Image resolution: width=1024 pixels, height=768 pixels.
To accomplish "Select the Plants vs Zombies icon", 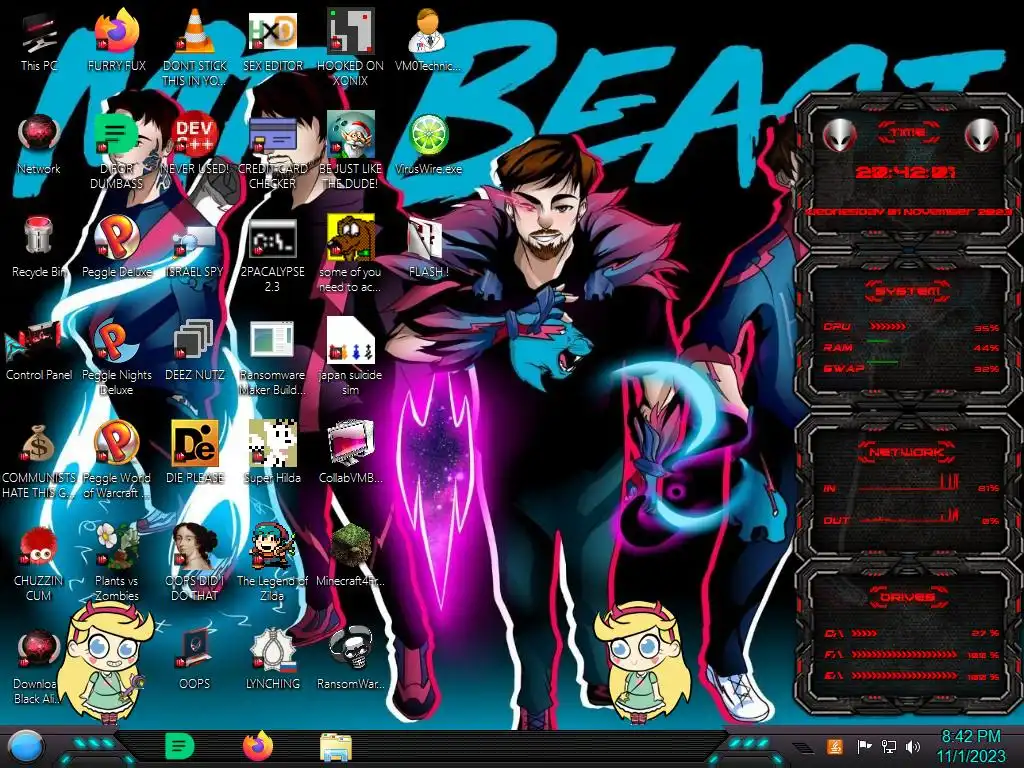I will point(117,564).
